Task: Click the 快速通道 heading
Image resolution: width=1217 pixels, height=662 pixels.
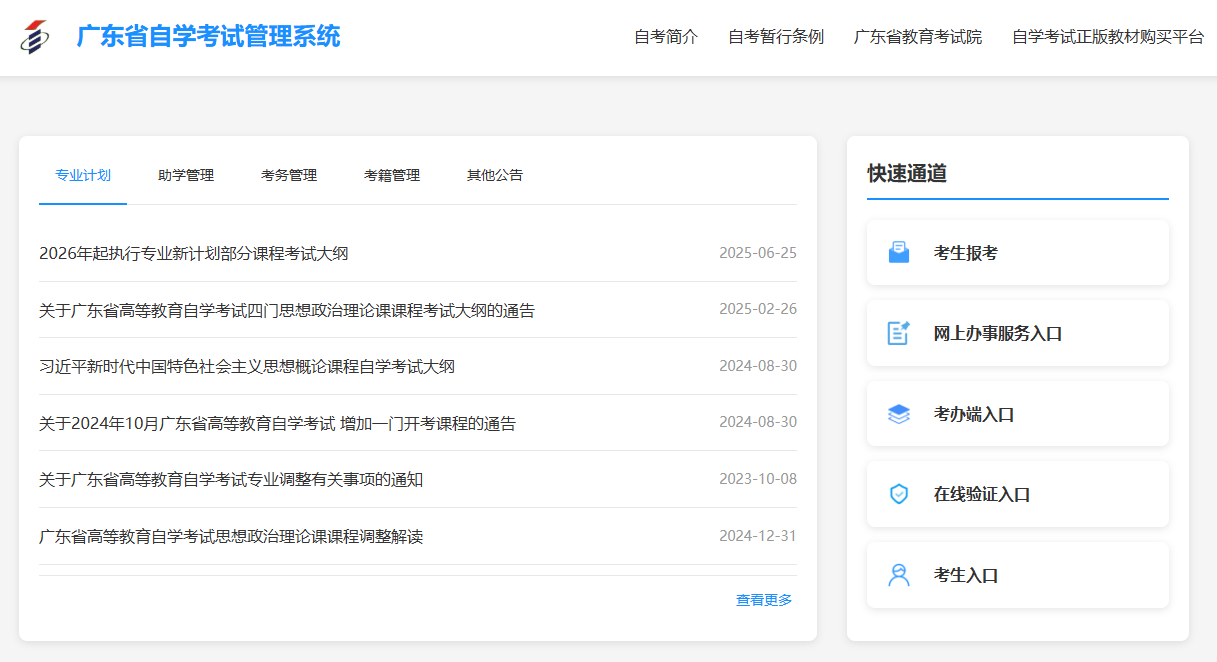Action: pyautogui.click(x=907, y=174)
